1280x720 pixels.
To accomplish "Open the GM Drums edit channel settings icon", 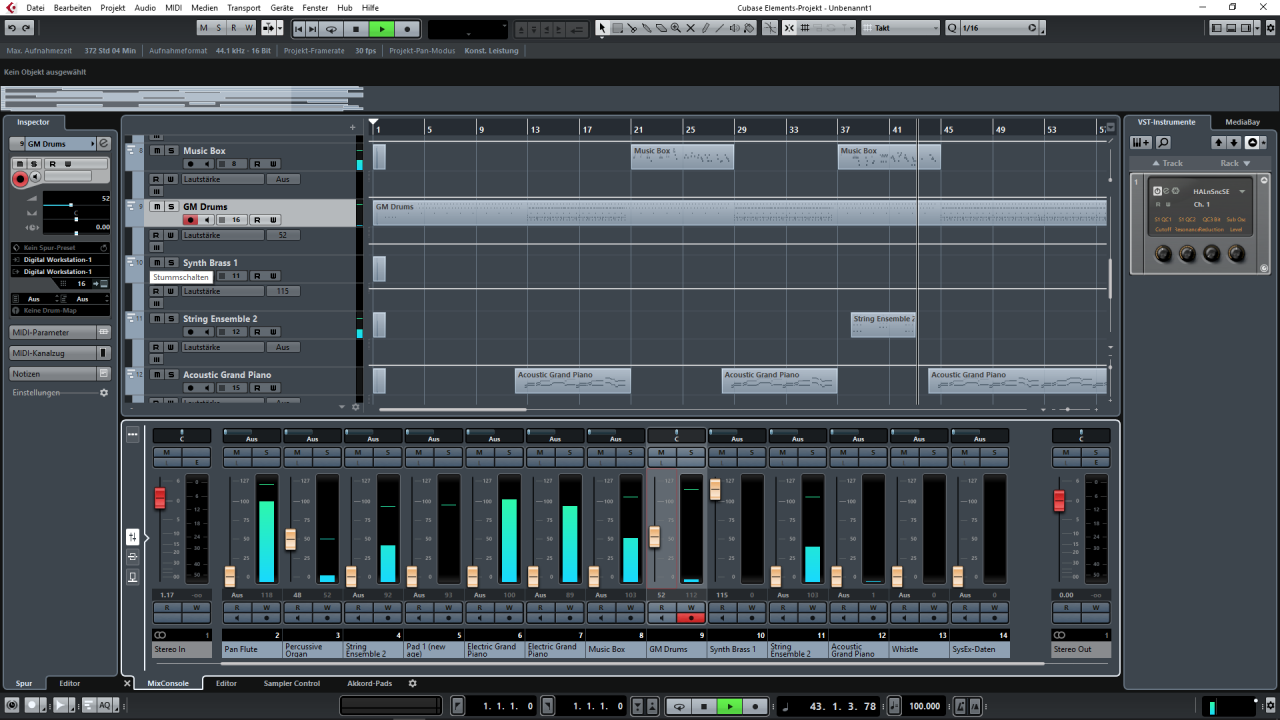I will (x=104, y=144).
